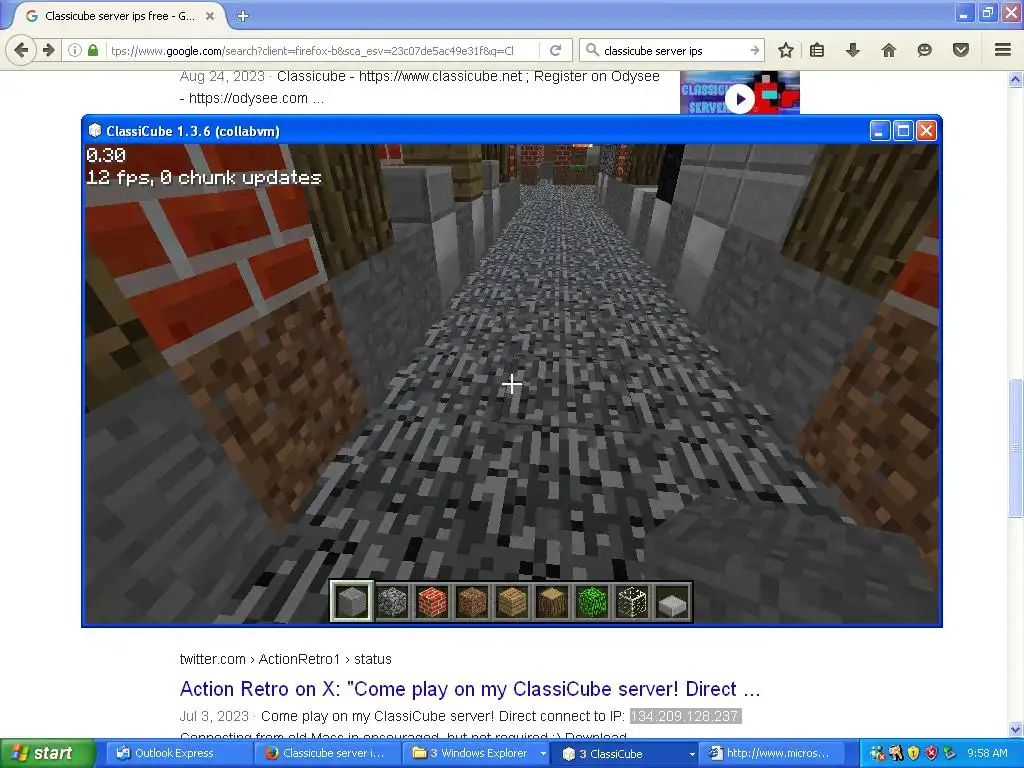1024x768 pixels.
Task: Minimize the ClassiCube game window
Action: (x=880, y=131)
